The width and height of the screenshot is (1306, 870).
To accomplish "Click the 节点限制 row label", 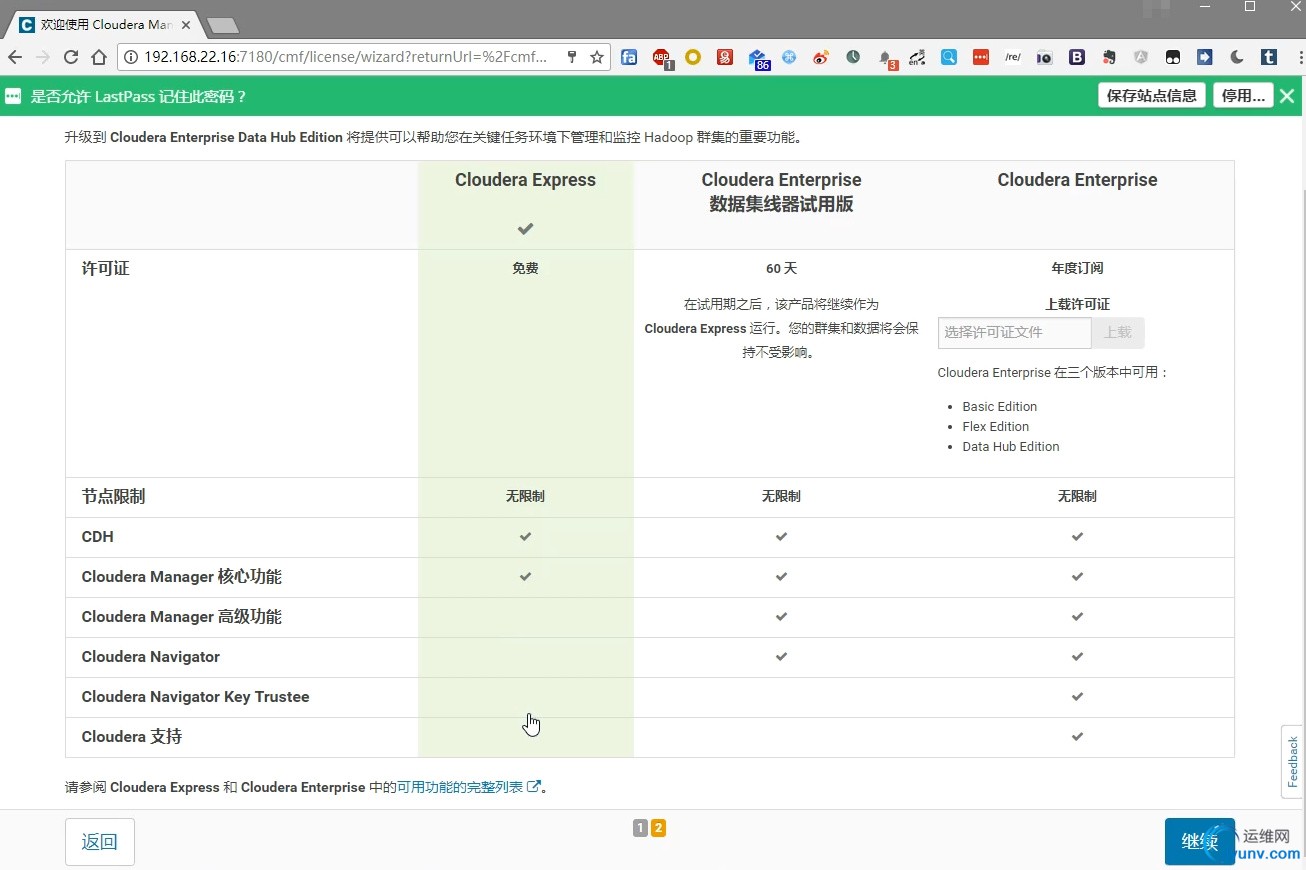I will coord(114,496).
